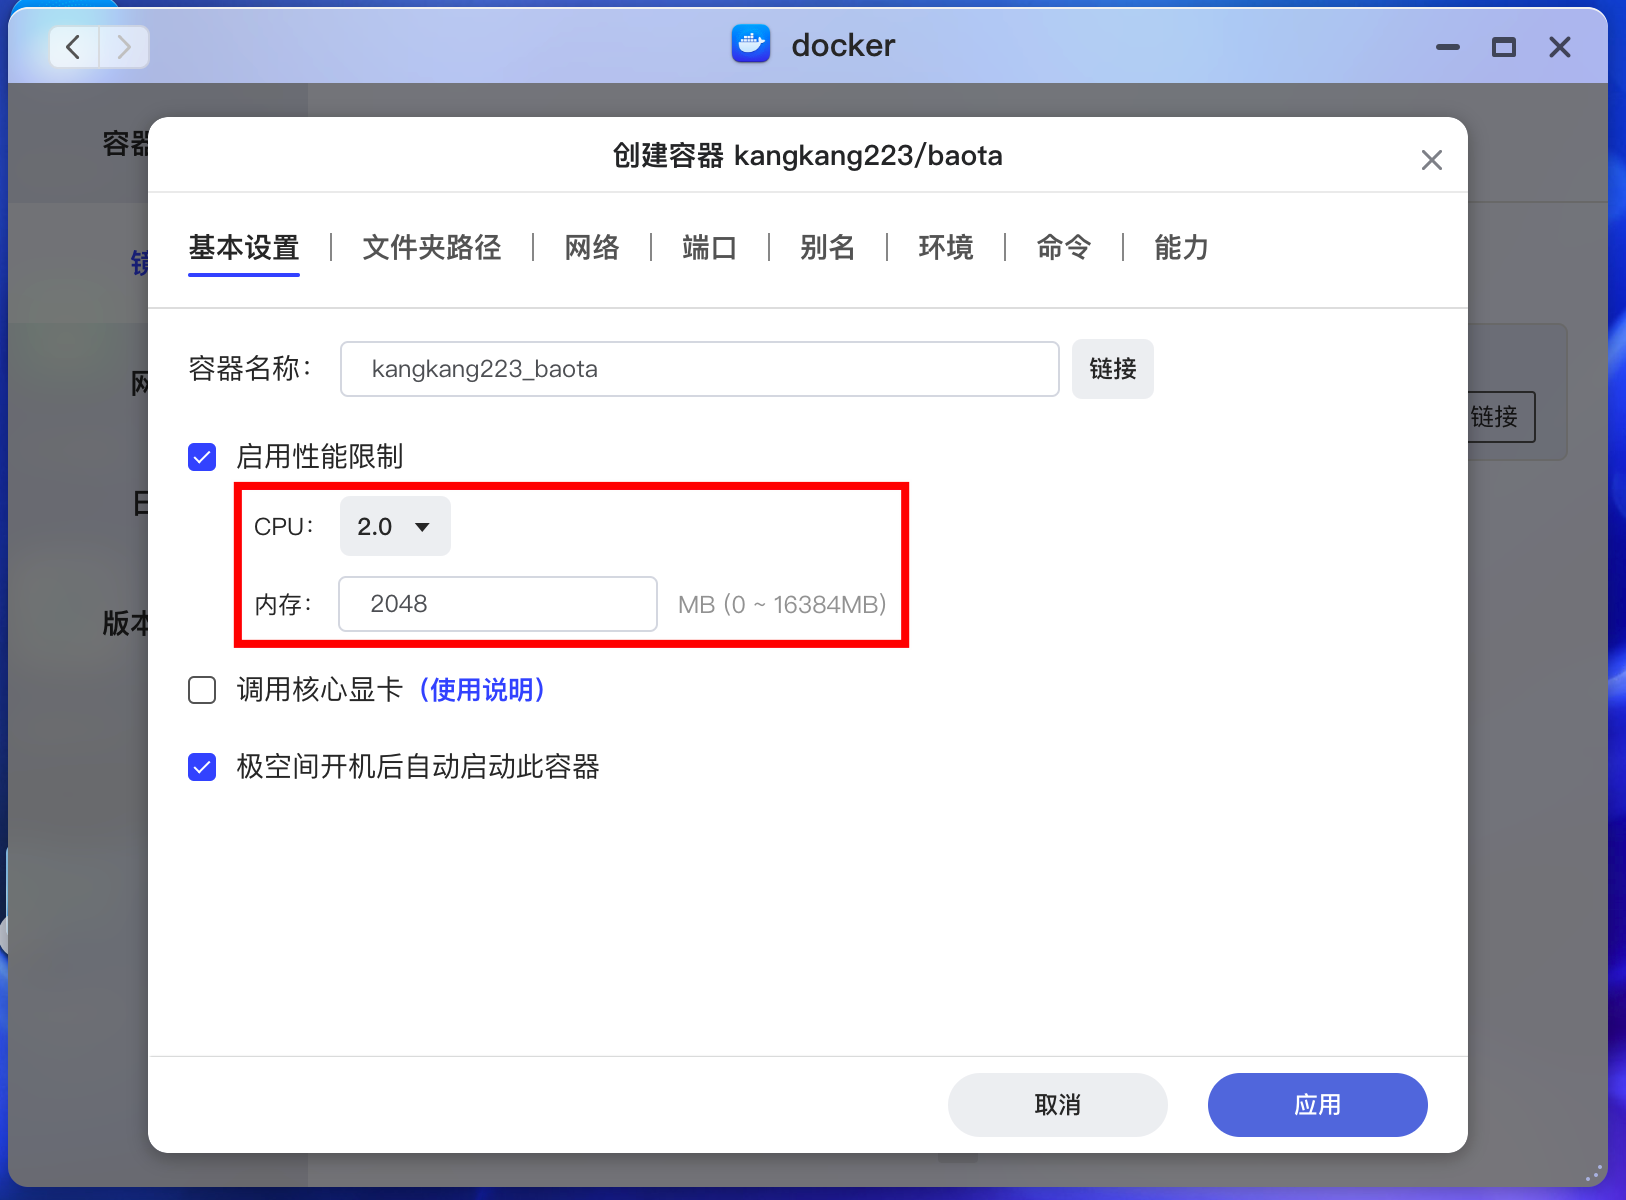Open the 端口 tab
Viewport: 1626px width, 1200px height.
click(710, 247)
